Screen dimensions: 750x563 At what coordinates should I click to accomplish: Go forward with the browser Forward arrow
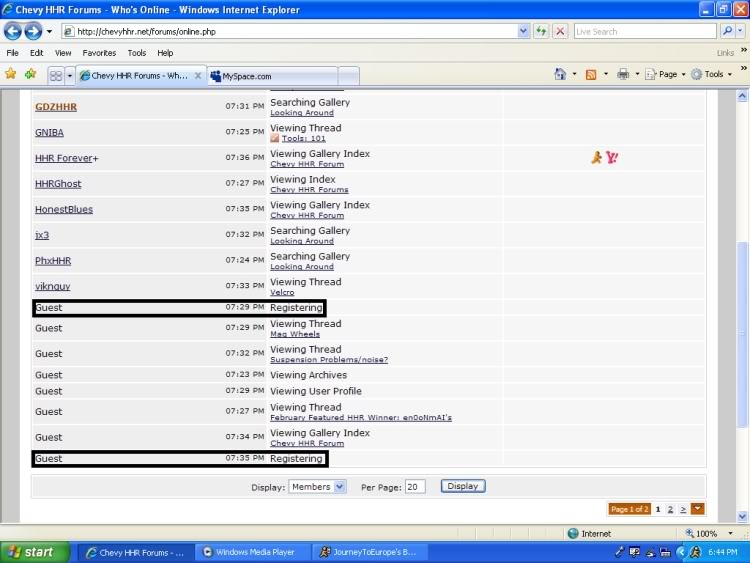(33, 32)
